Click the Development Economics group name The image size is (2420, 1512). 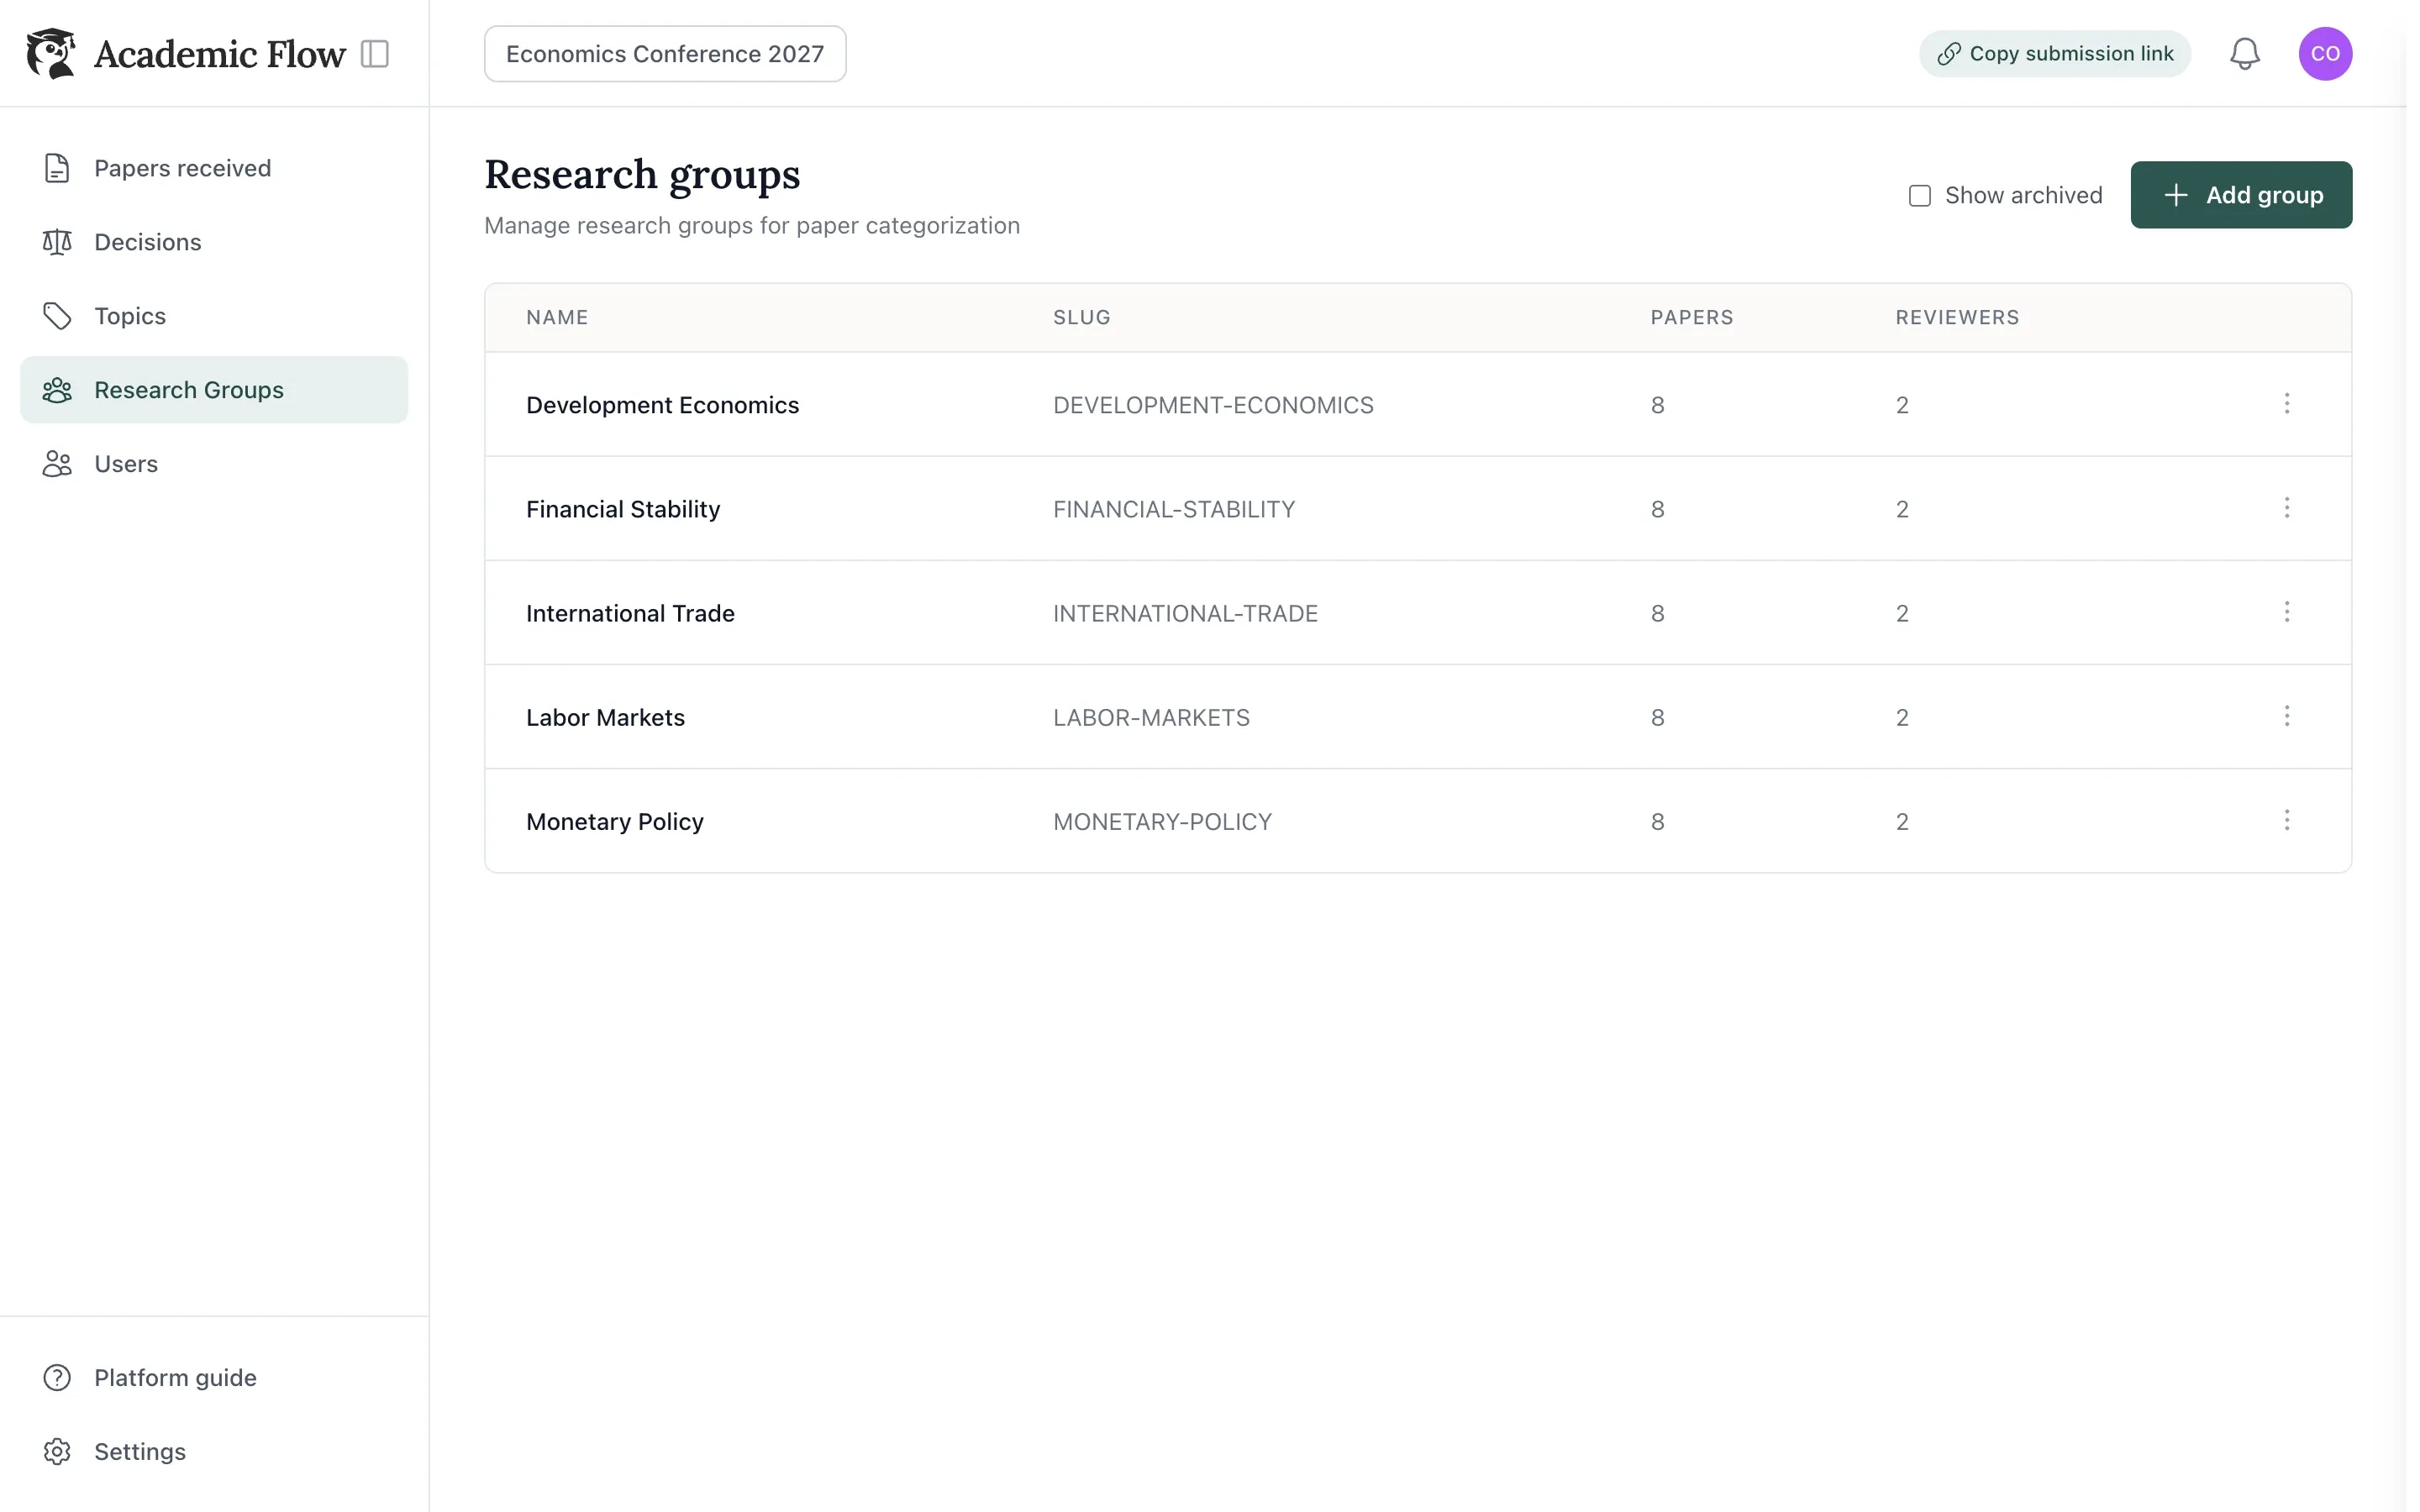pos(663,405)
